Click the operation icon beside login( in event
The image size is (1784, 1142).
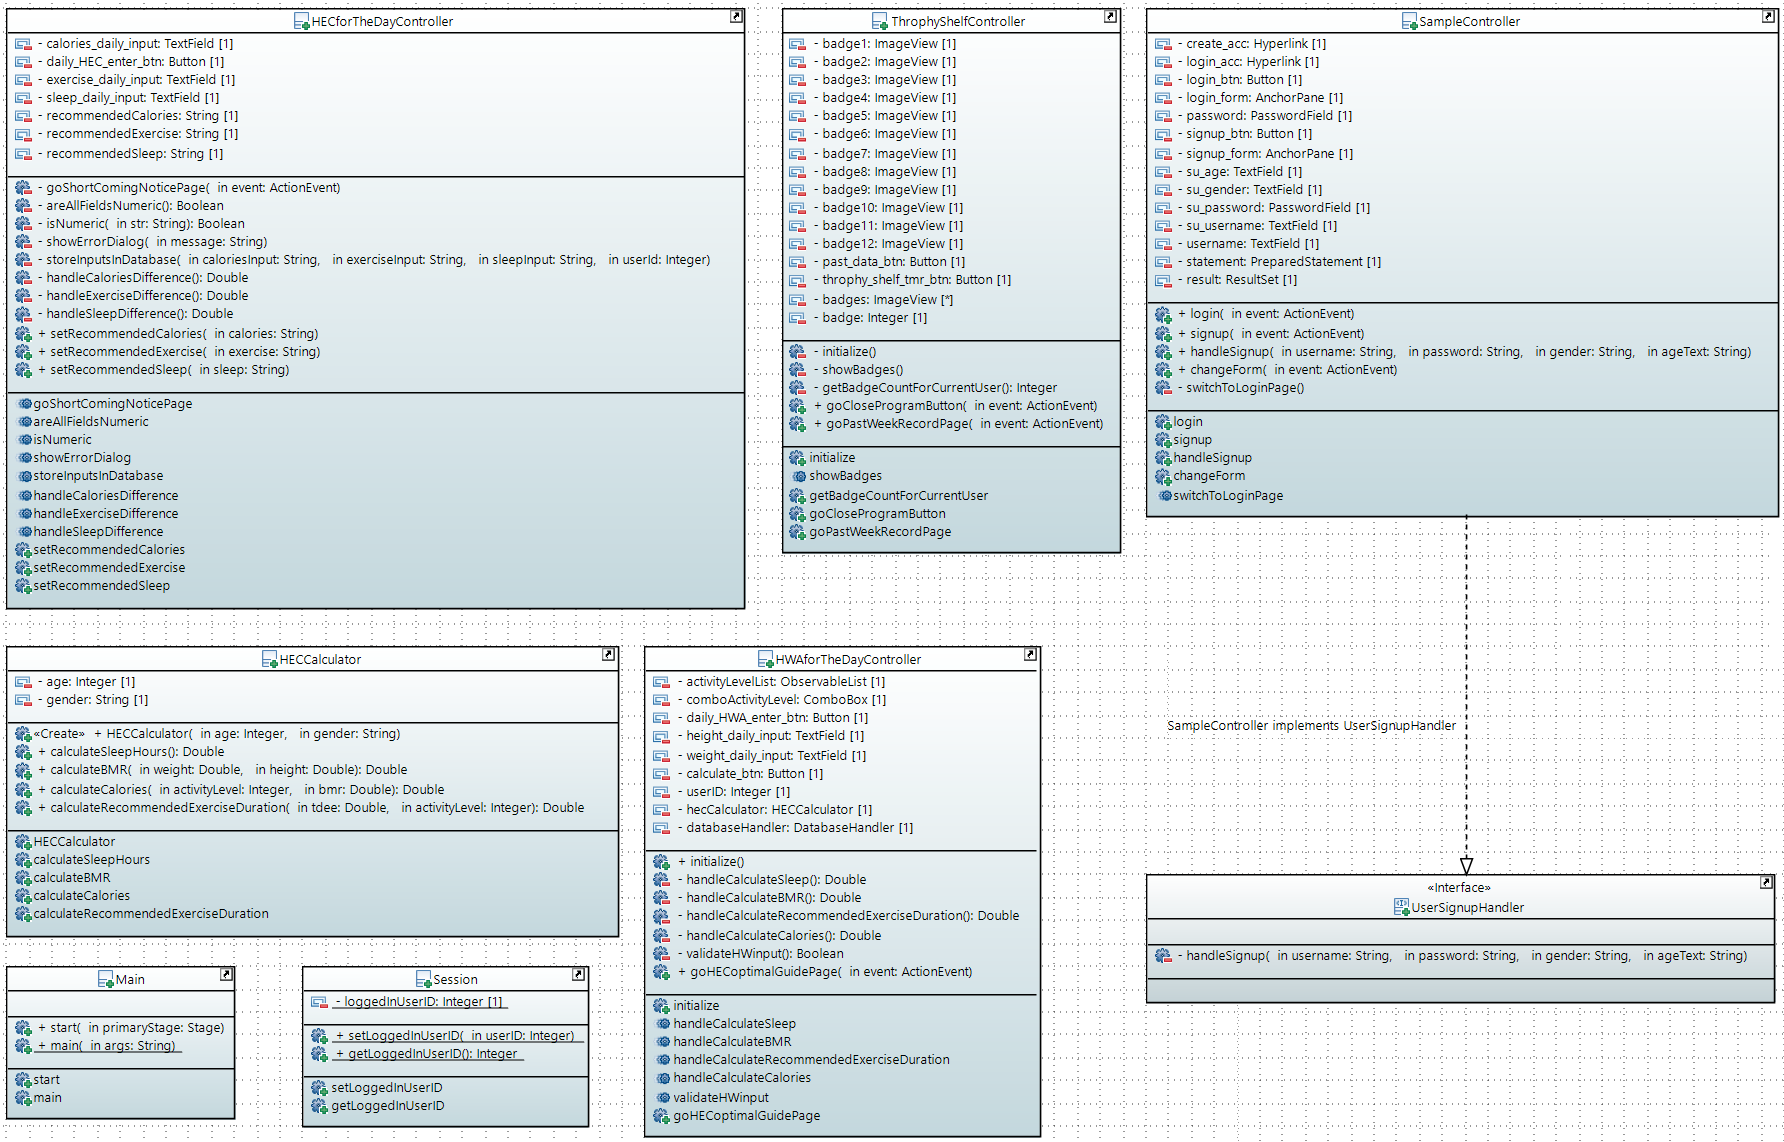click(x=1163, y=314)
